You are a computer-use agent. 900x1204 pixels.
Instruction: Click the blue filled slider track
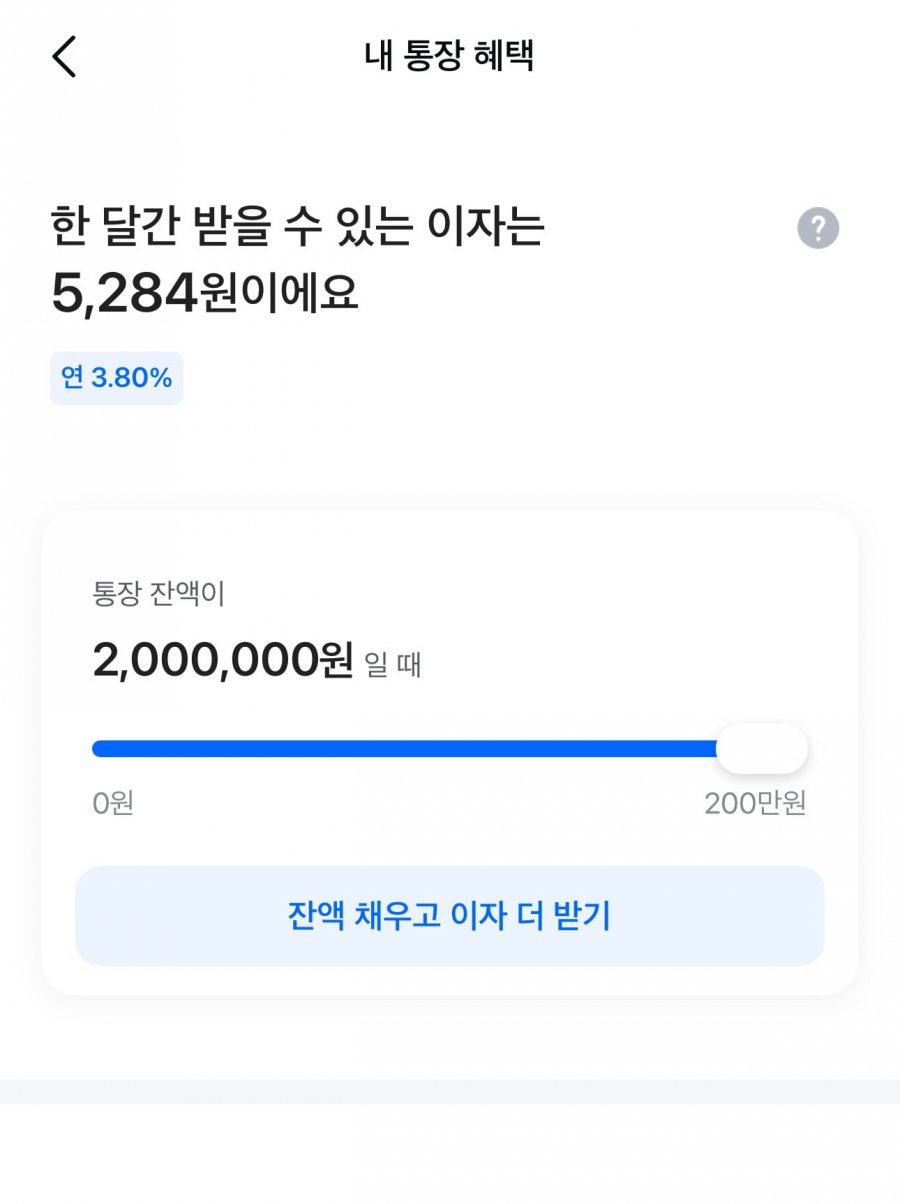[x=405, y=749]
